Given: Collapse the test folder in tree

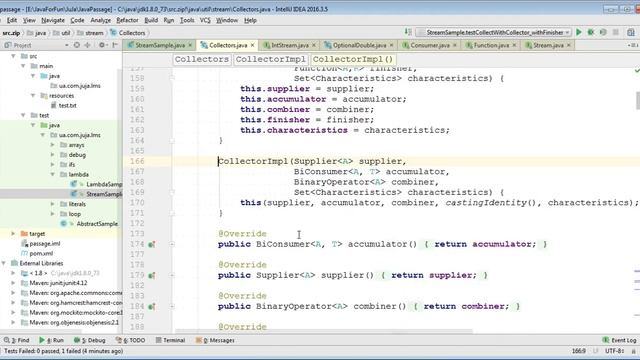Looking at the screenshot, I should pyautogui.click(x=23, y=115).
